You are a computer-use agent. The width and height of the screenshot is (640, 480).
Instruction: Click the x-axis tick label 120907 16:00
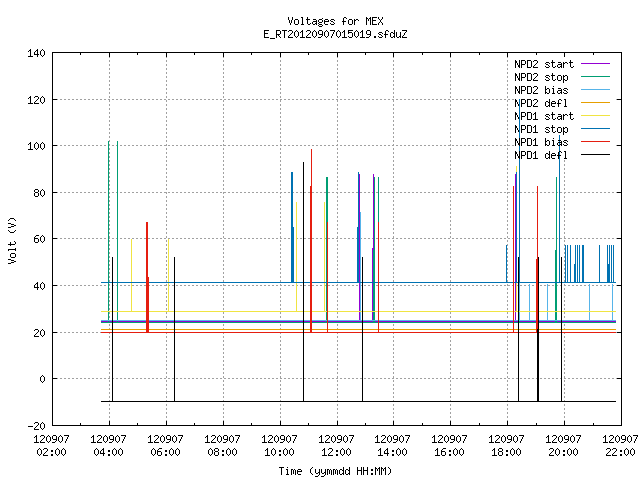pos(449,446)
